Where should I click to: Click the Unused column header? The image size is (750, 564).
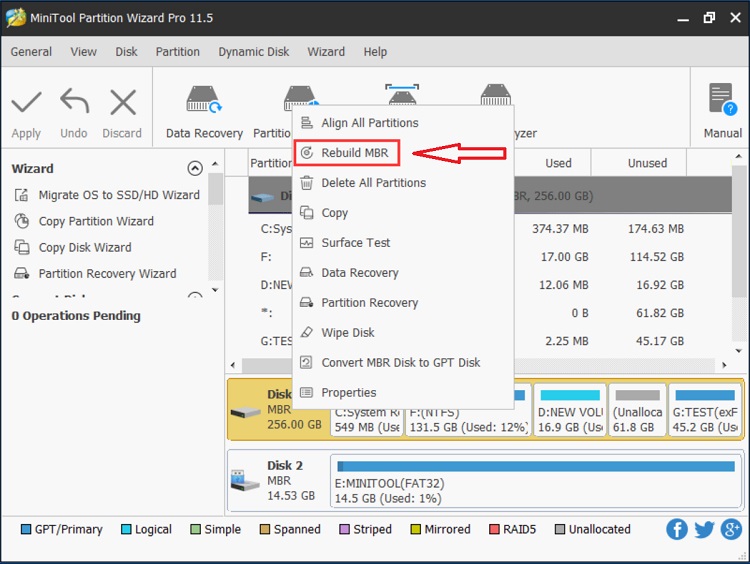point(647,163)
